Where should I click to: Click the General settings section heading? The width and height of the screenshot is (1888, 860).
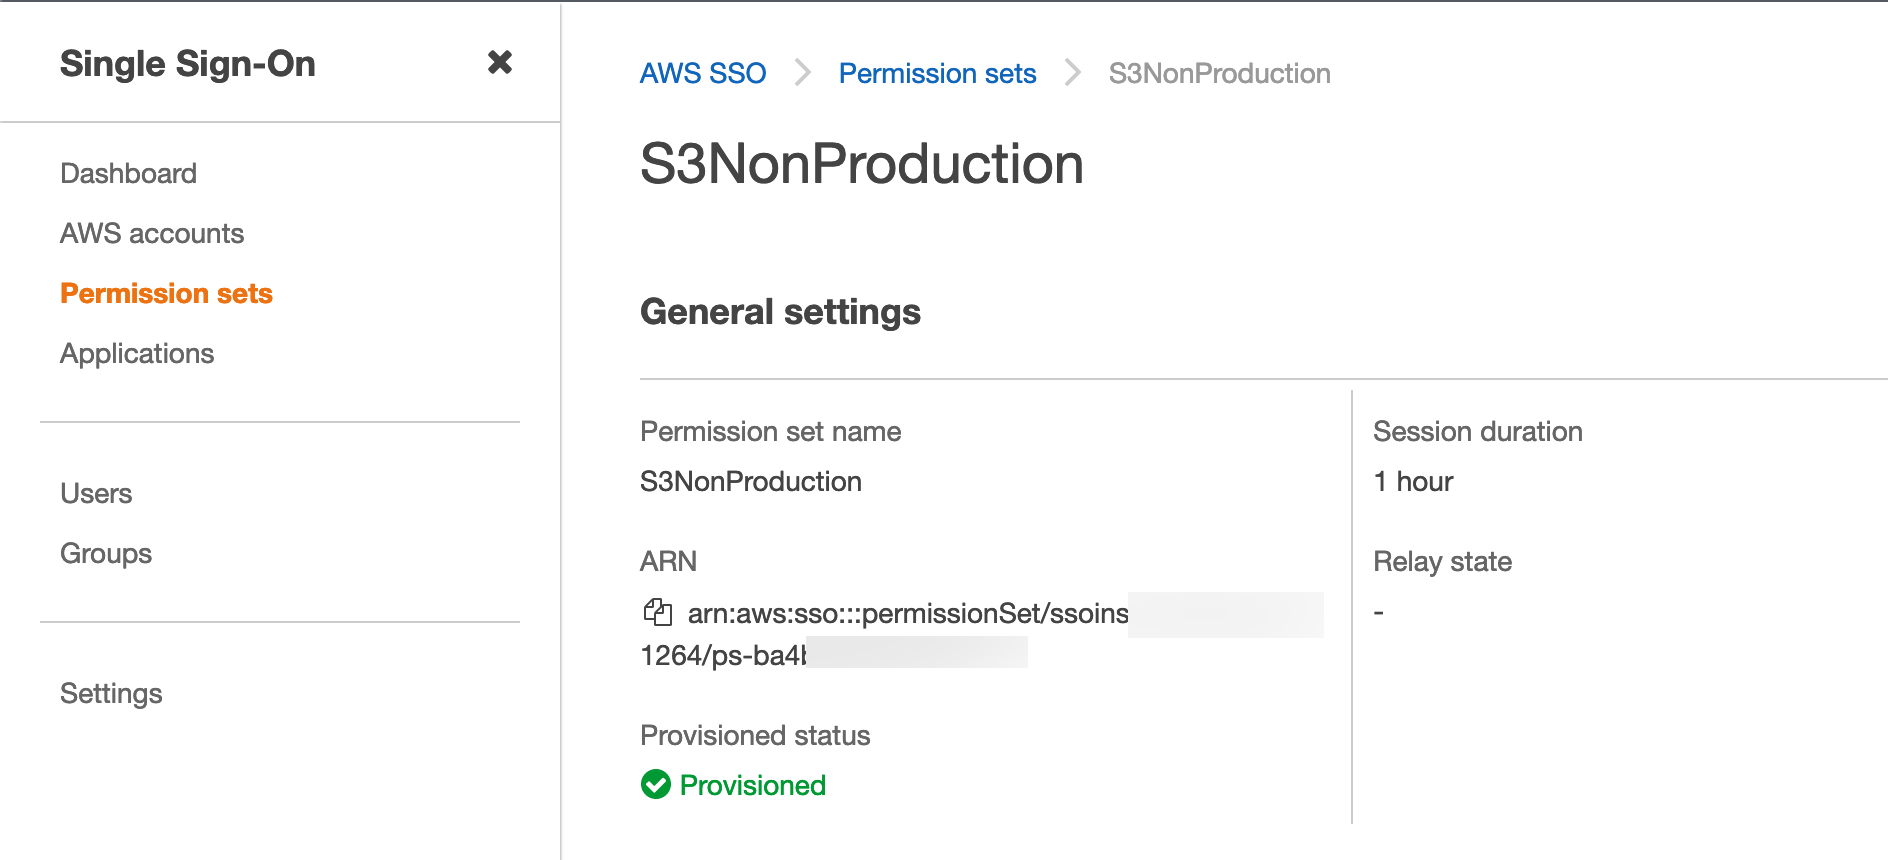pyautogui.click(x=780, y=312)
